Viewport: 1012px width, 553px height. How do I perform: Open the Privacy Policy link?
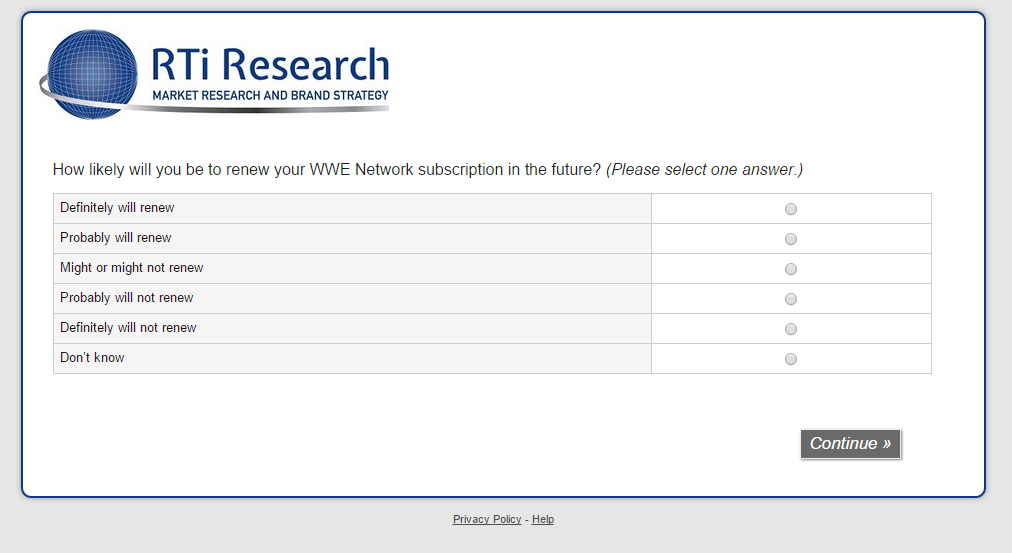(487, 520)
